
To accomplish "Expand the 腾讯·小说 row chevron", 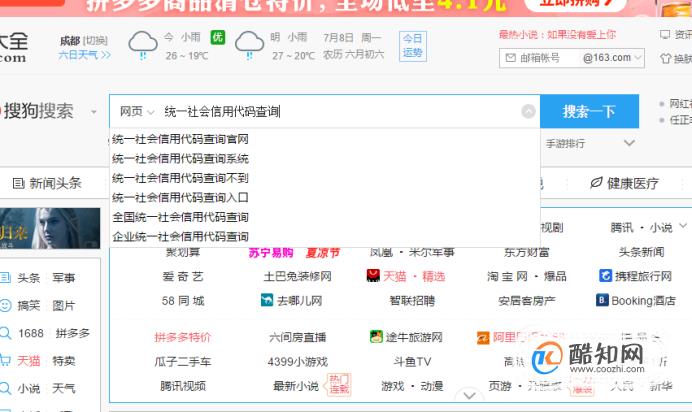I will pyautogui.click(x=683, y=226).
